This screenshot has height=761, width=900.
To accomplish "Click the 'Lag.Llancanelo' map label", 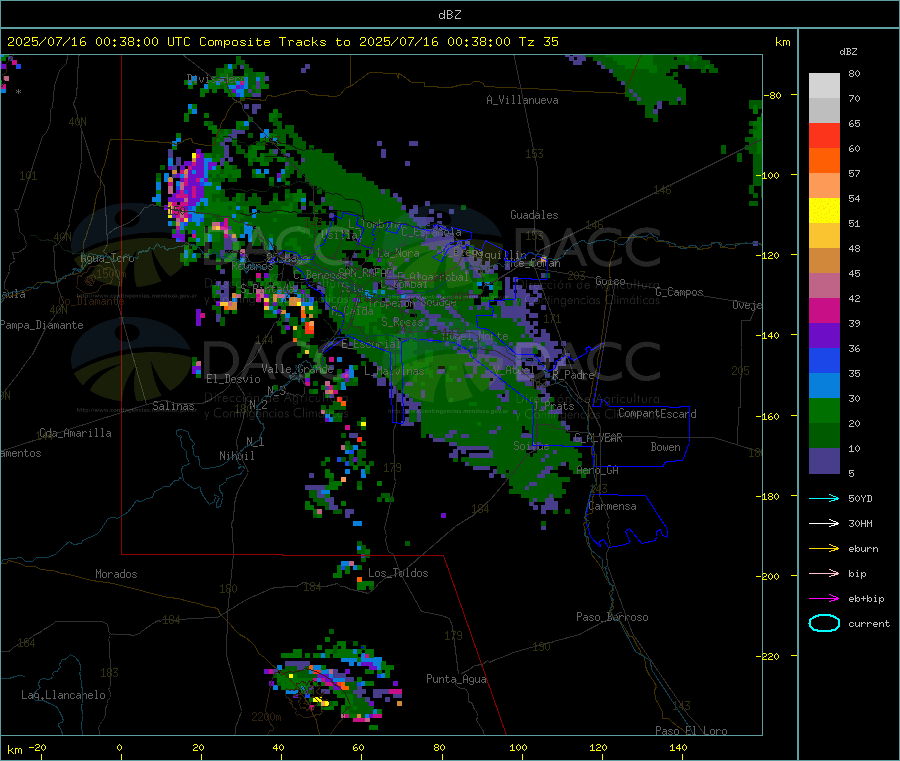I will (63, 695).
